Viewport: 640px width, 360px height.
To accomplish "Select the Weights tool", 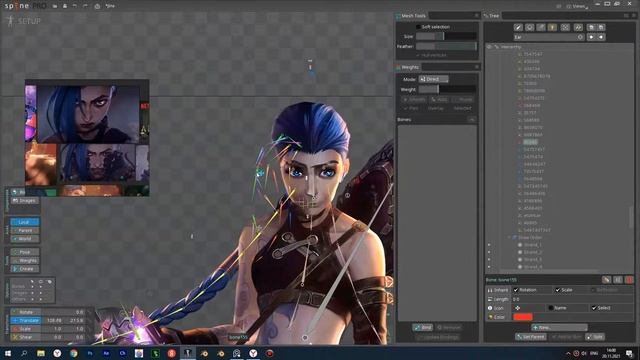I will pos(24,260).
